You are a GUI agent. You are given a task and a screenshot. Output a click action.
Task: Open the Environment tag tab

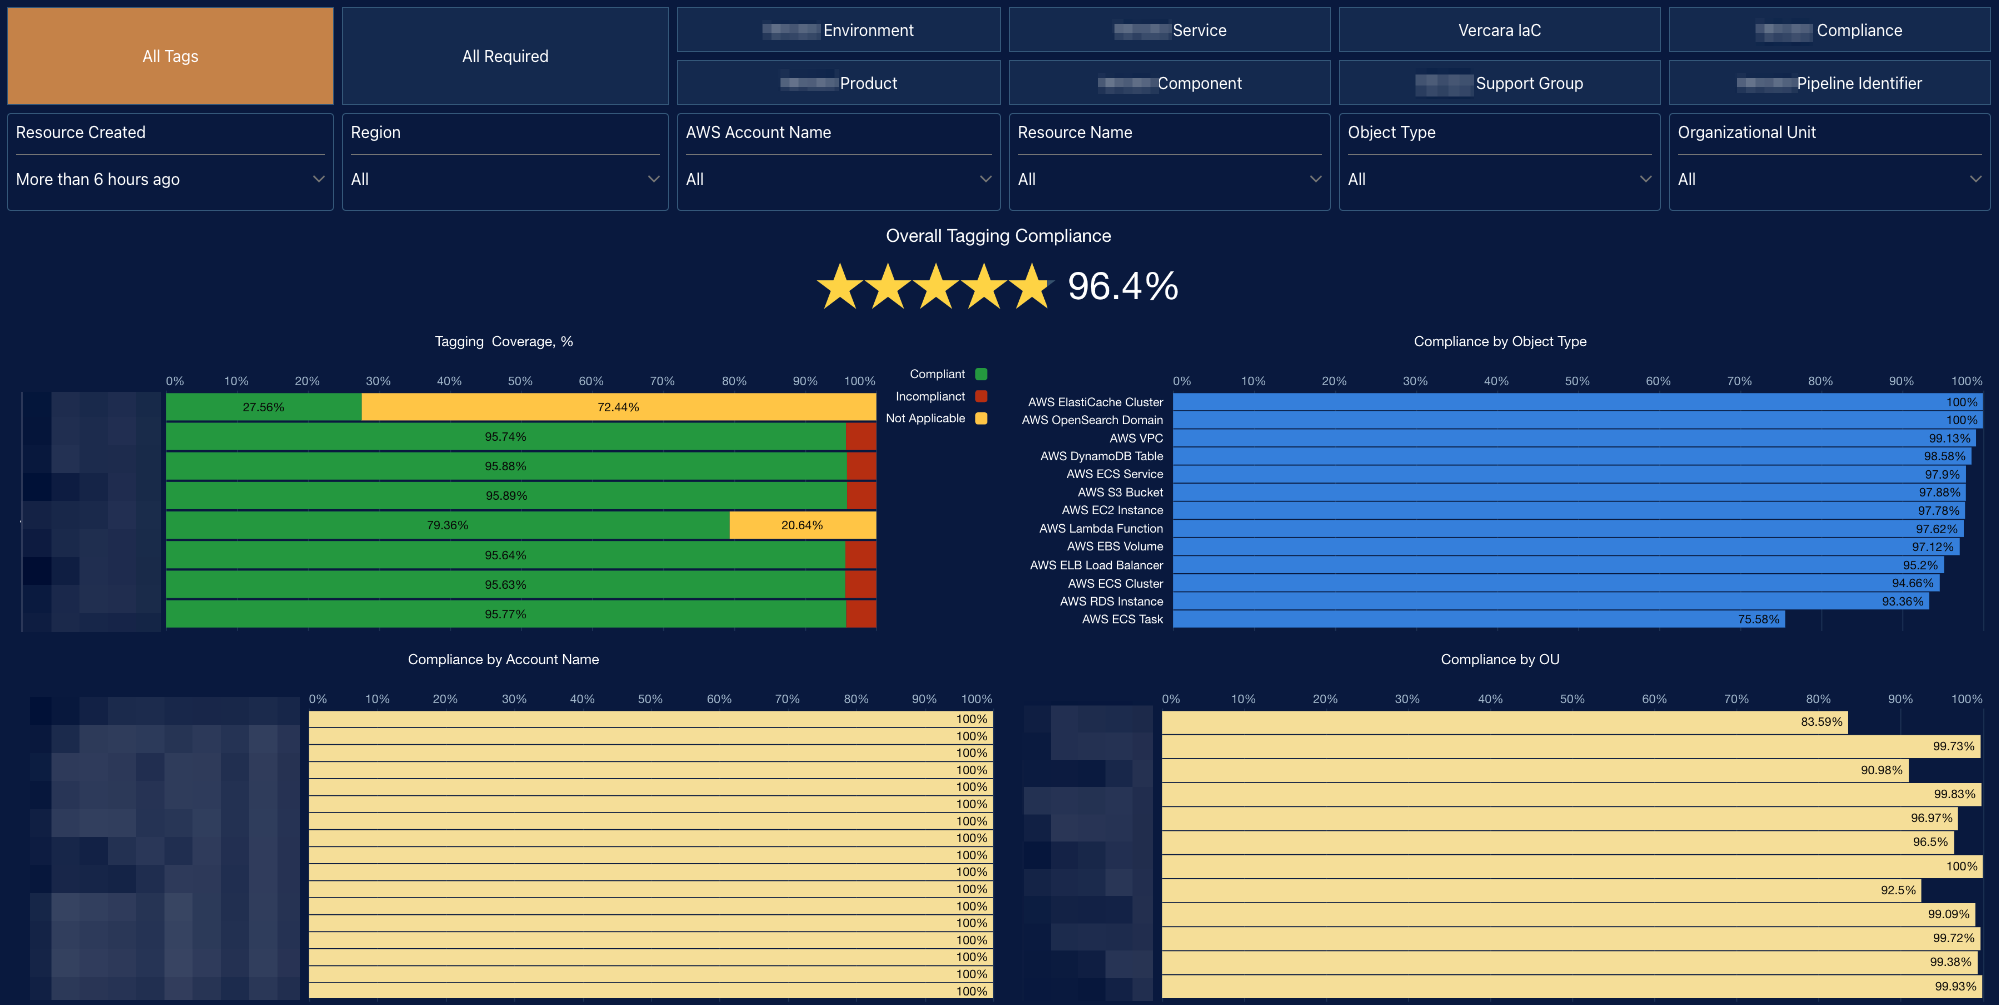(838, 30)
